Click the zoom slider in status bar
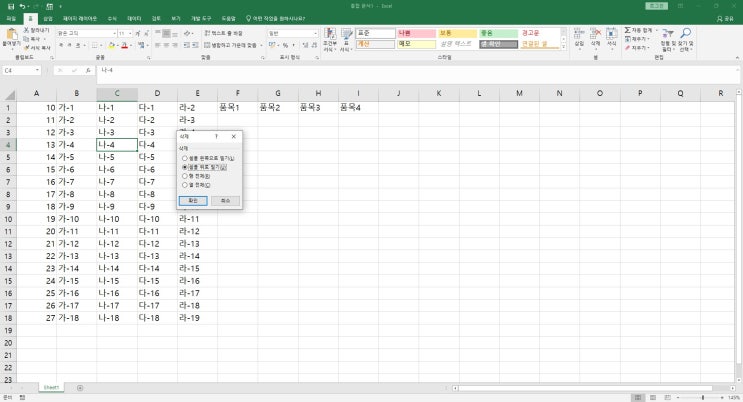The image size is (743, 402). pyautogui.click(x=703, y=397)
